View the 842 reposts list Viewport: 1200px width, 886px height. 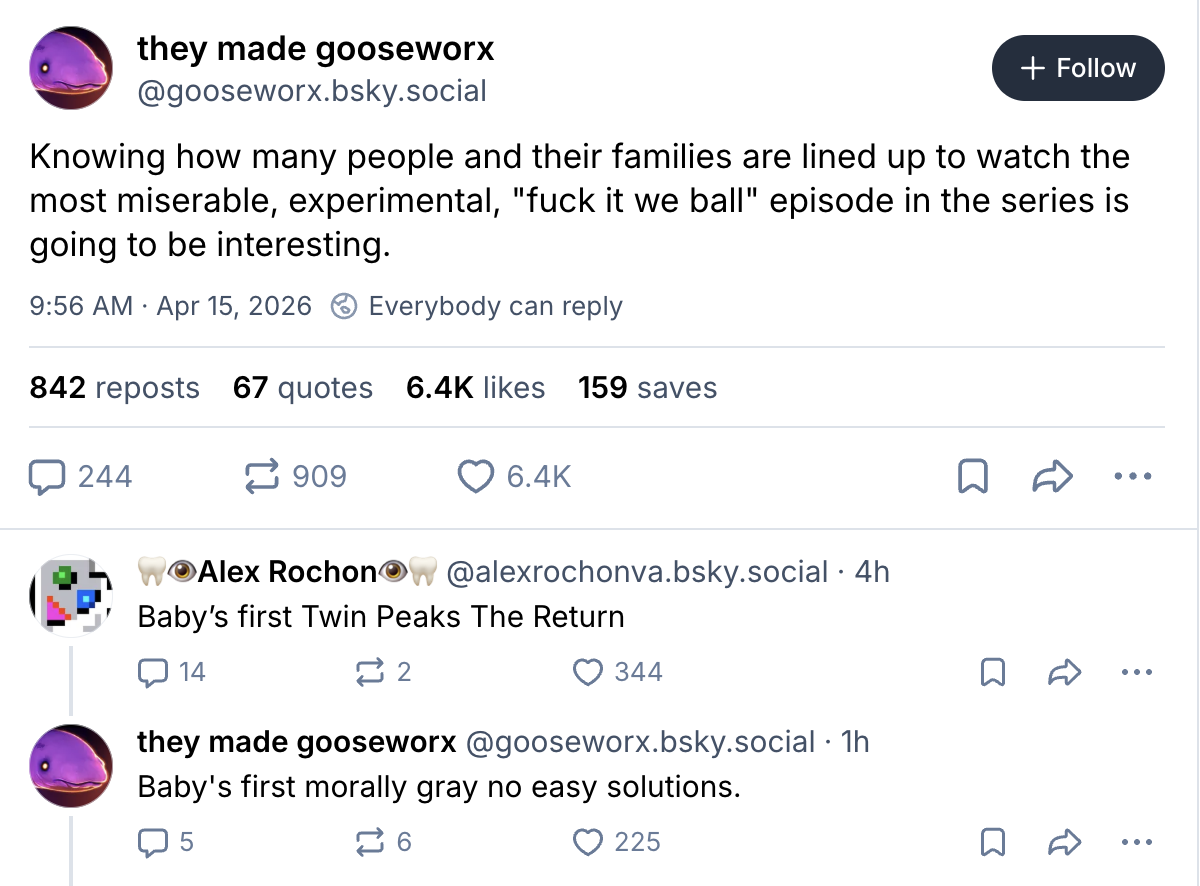point(115,388)
